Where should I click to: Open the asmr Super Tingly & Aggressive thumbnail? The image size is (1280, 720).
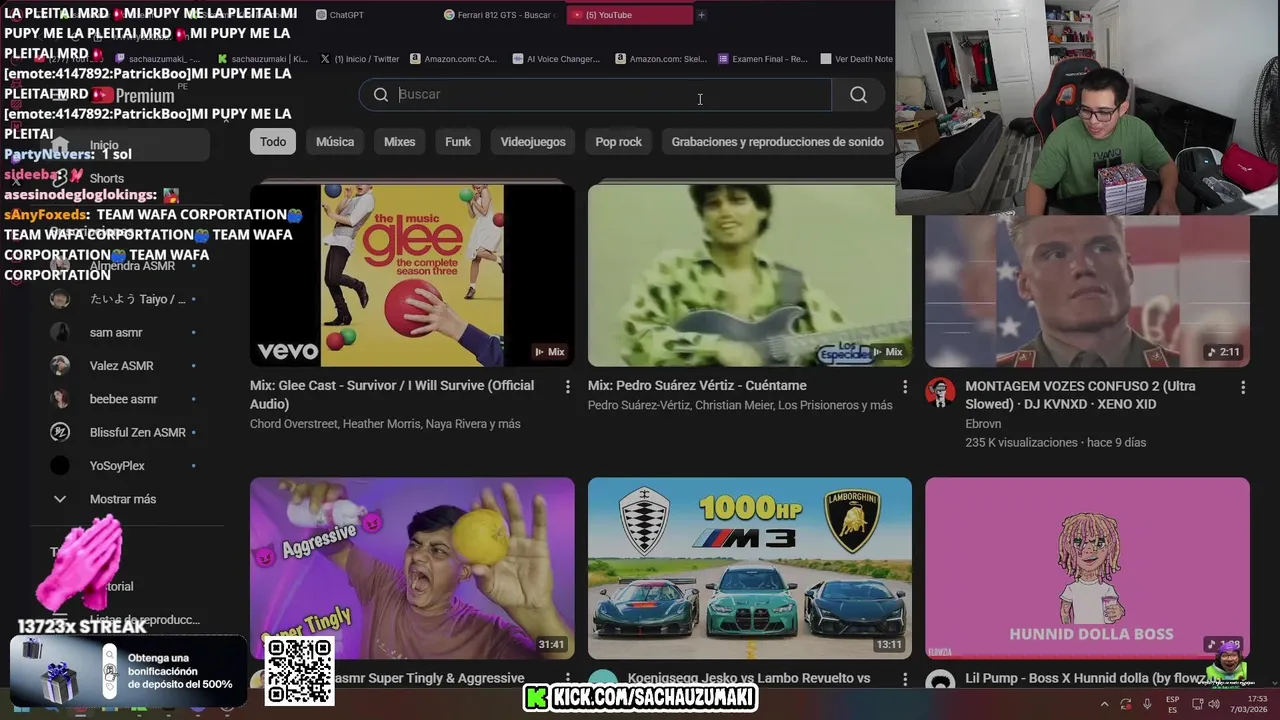412,568
